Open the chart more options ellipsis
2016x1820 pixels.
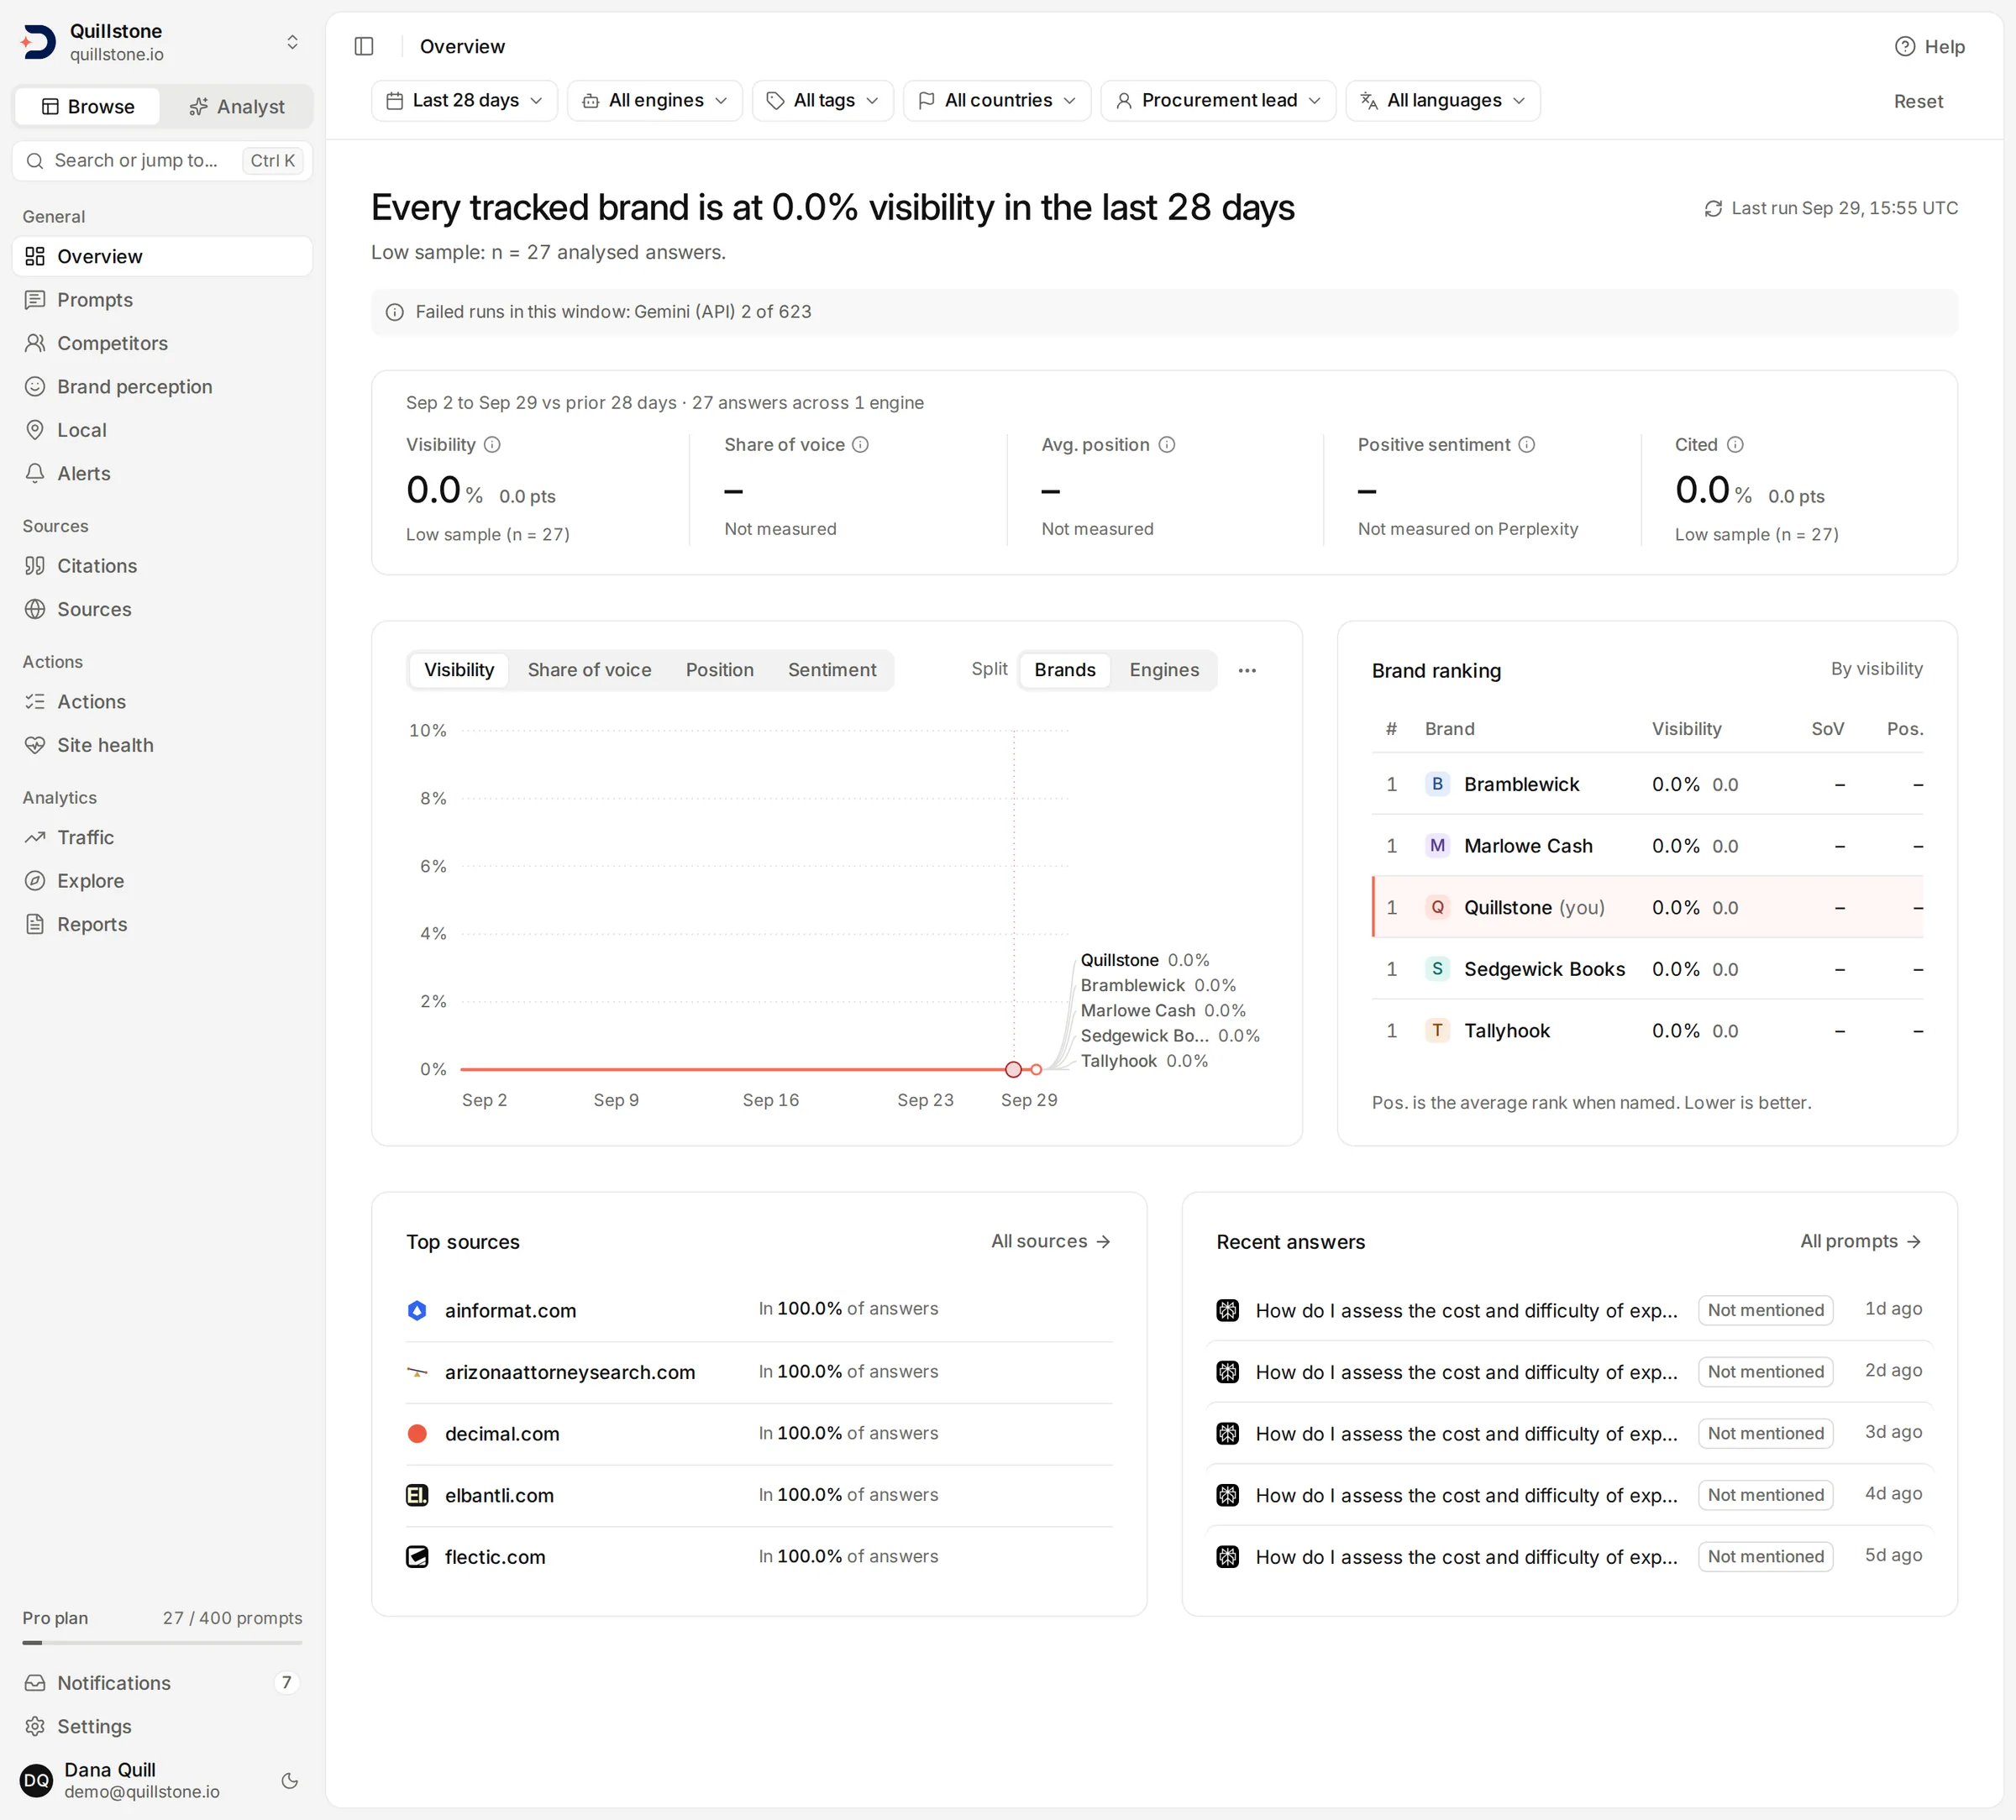[x=1247, y=670]
